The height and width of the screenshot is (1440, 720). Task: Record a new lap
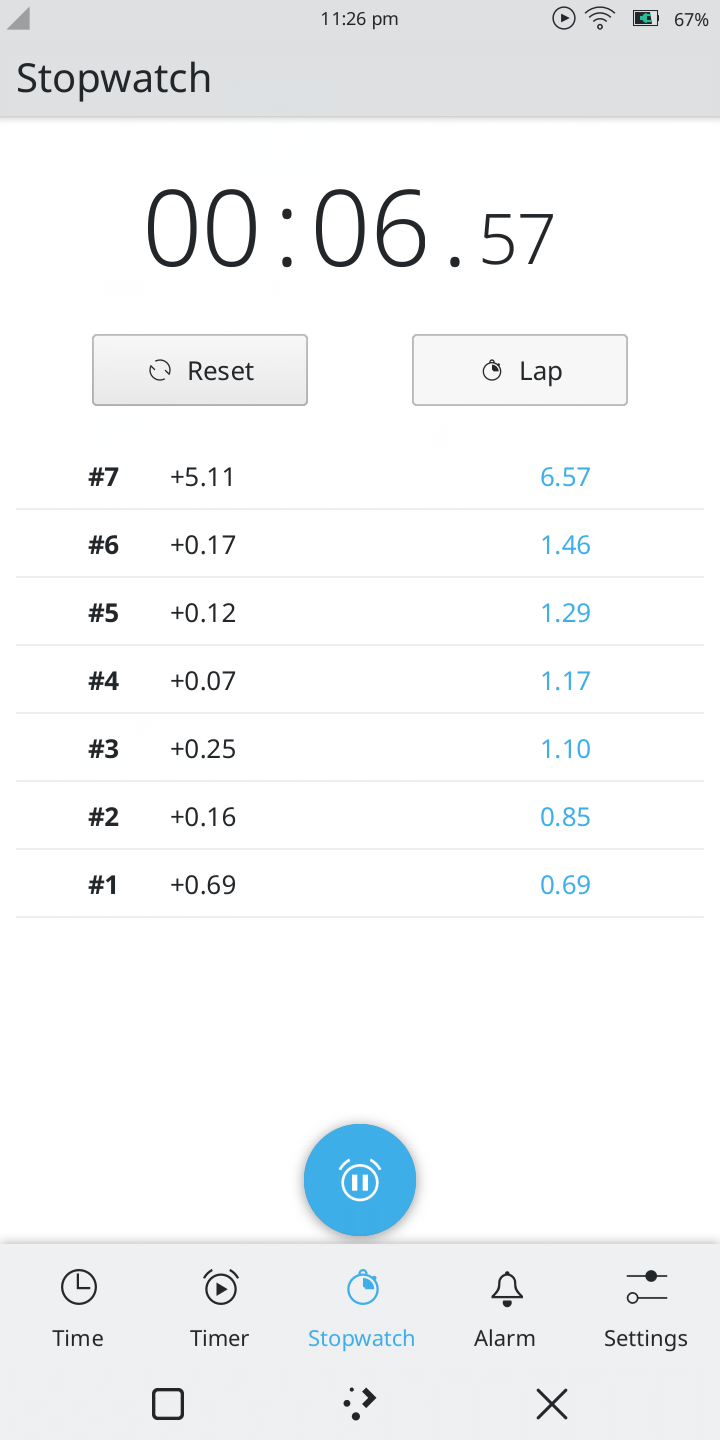click(x=520, y=370)
